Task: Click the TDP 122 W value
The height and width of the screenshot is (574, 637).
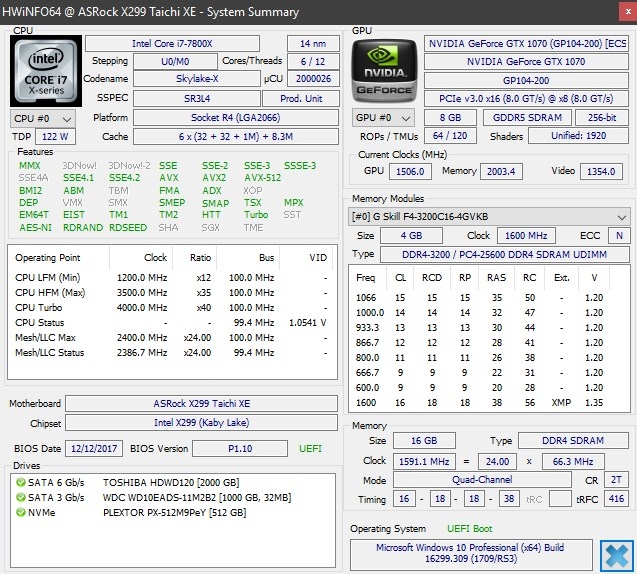Action: pos(55,136)
